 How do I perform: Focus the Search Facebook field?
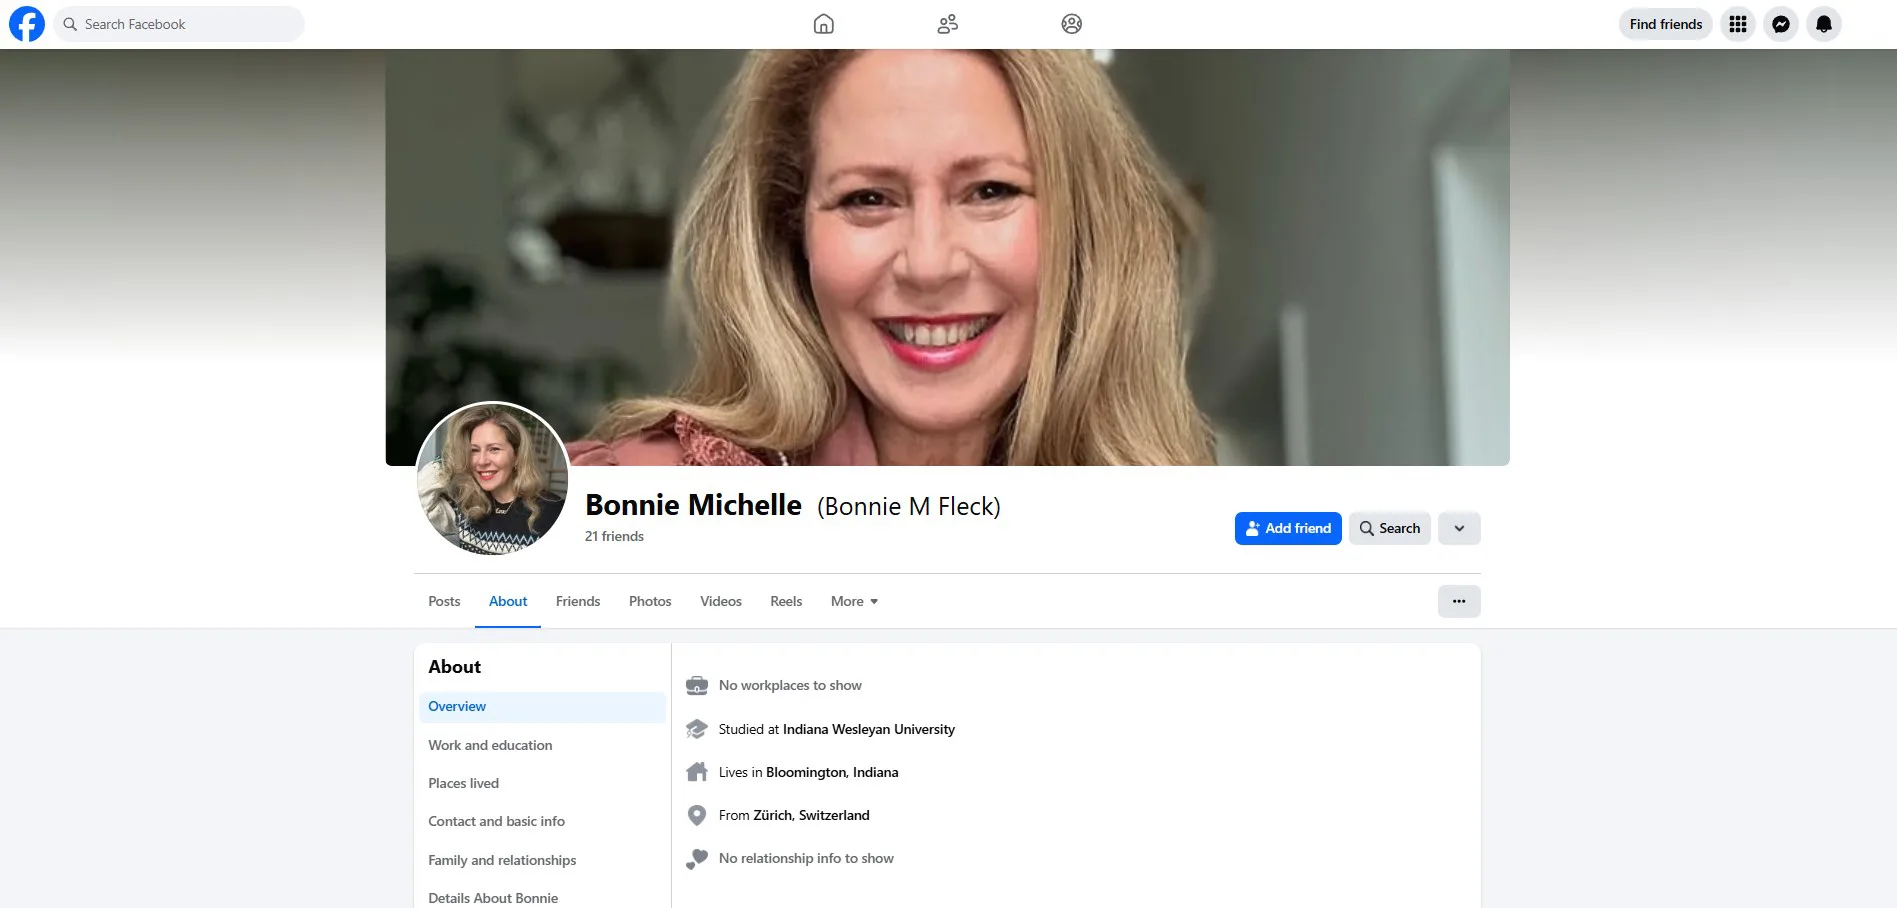click(x=179, y=24)
